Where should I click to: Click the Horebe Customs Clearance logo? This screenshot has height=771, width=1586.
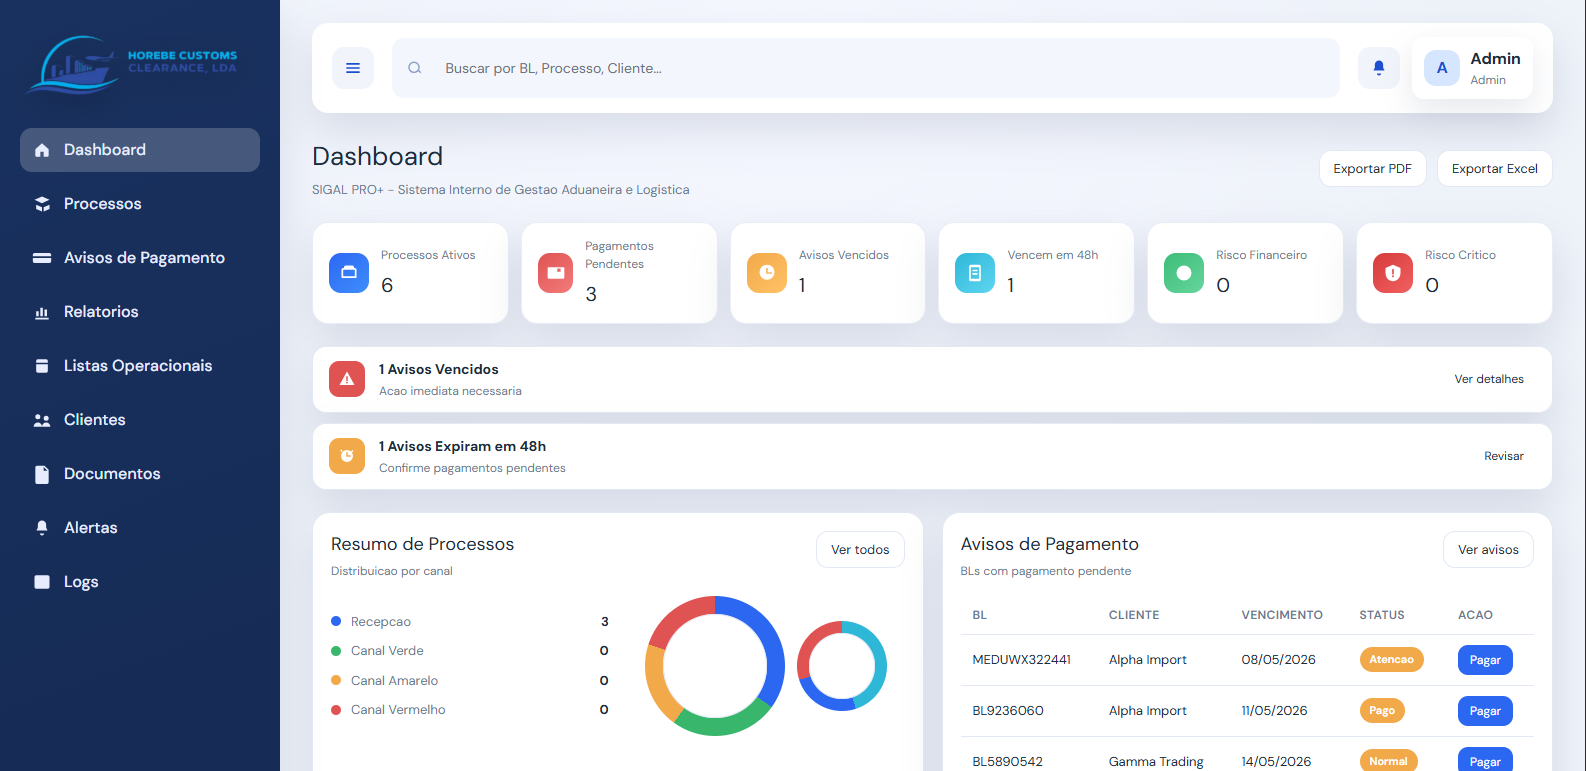click(134, 65)
